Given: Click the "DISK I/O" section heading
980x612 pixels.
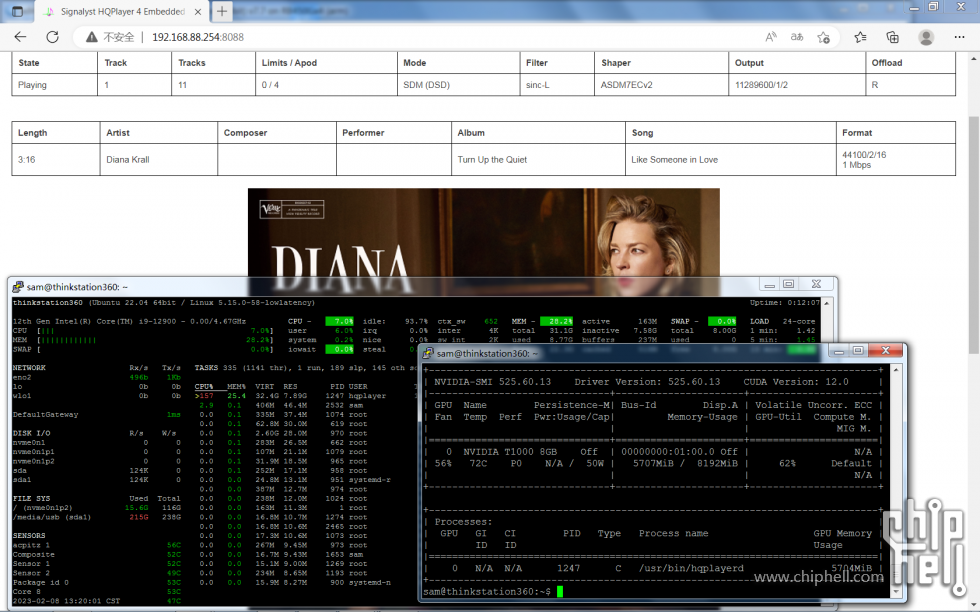Looking at the screenshot, I should [x=31, y=433].
